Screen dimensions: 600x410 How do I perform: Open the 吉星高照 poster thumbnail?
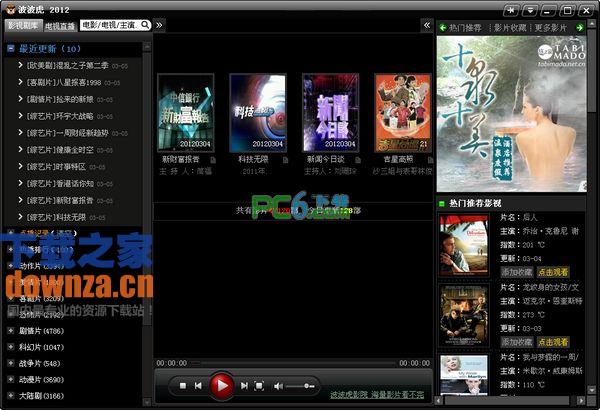tap(403, 113)
